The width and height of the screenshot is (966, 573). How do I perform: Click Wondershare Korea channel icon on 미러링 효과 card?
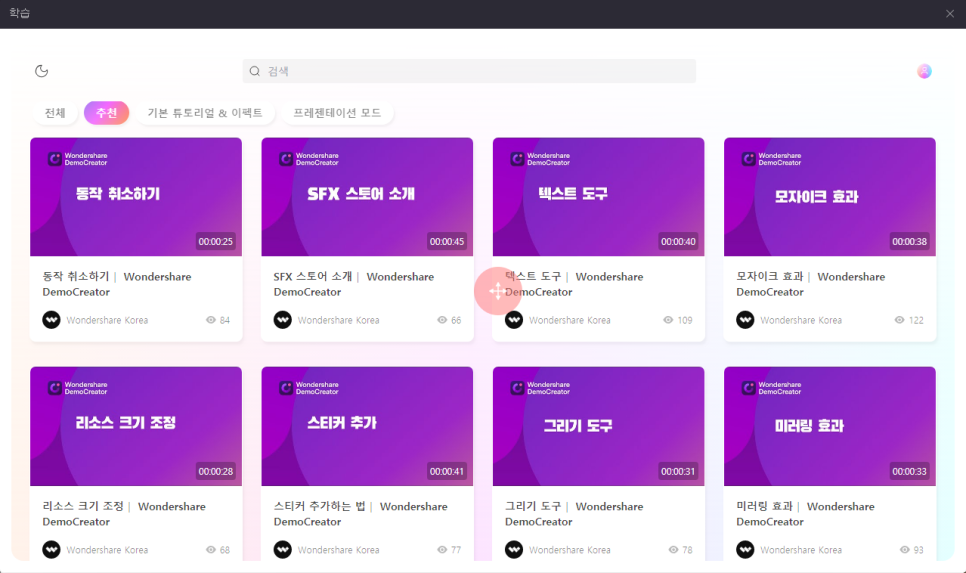[x=745, y=550]
